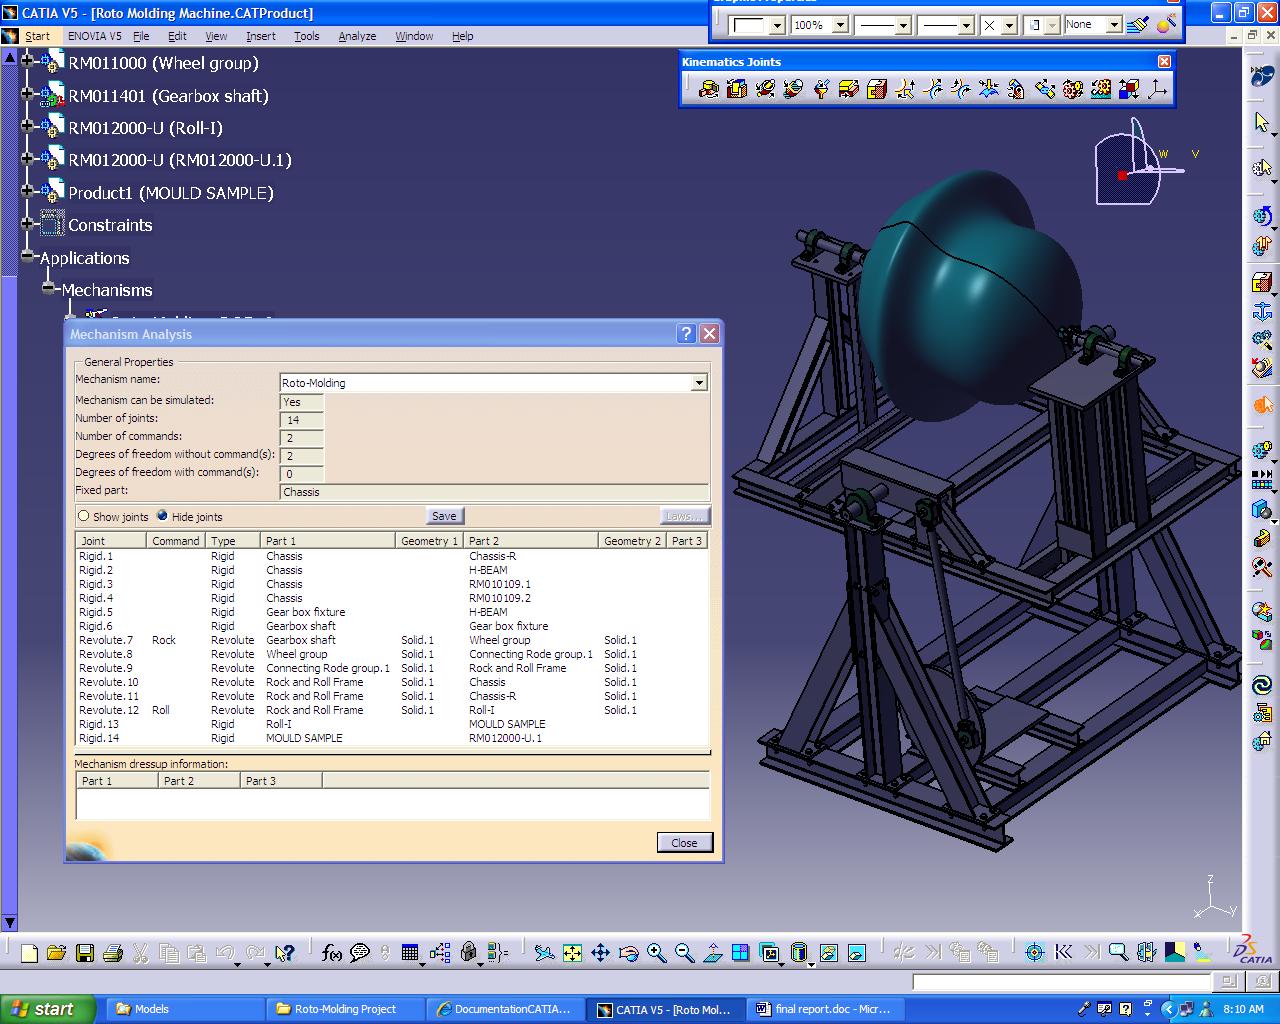The height and width of the screenshot is (1024, 1280).
Task: Click the help question mark in Mechanism Analysis
Action: click(x=686, y=333)
